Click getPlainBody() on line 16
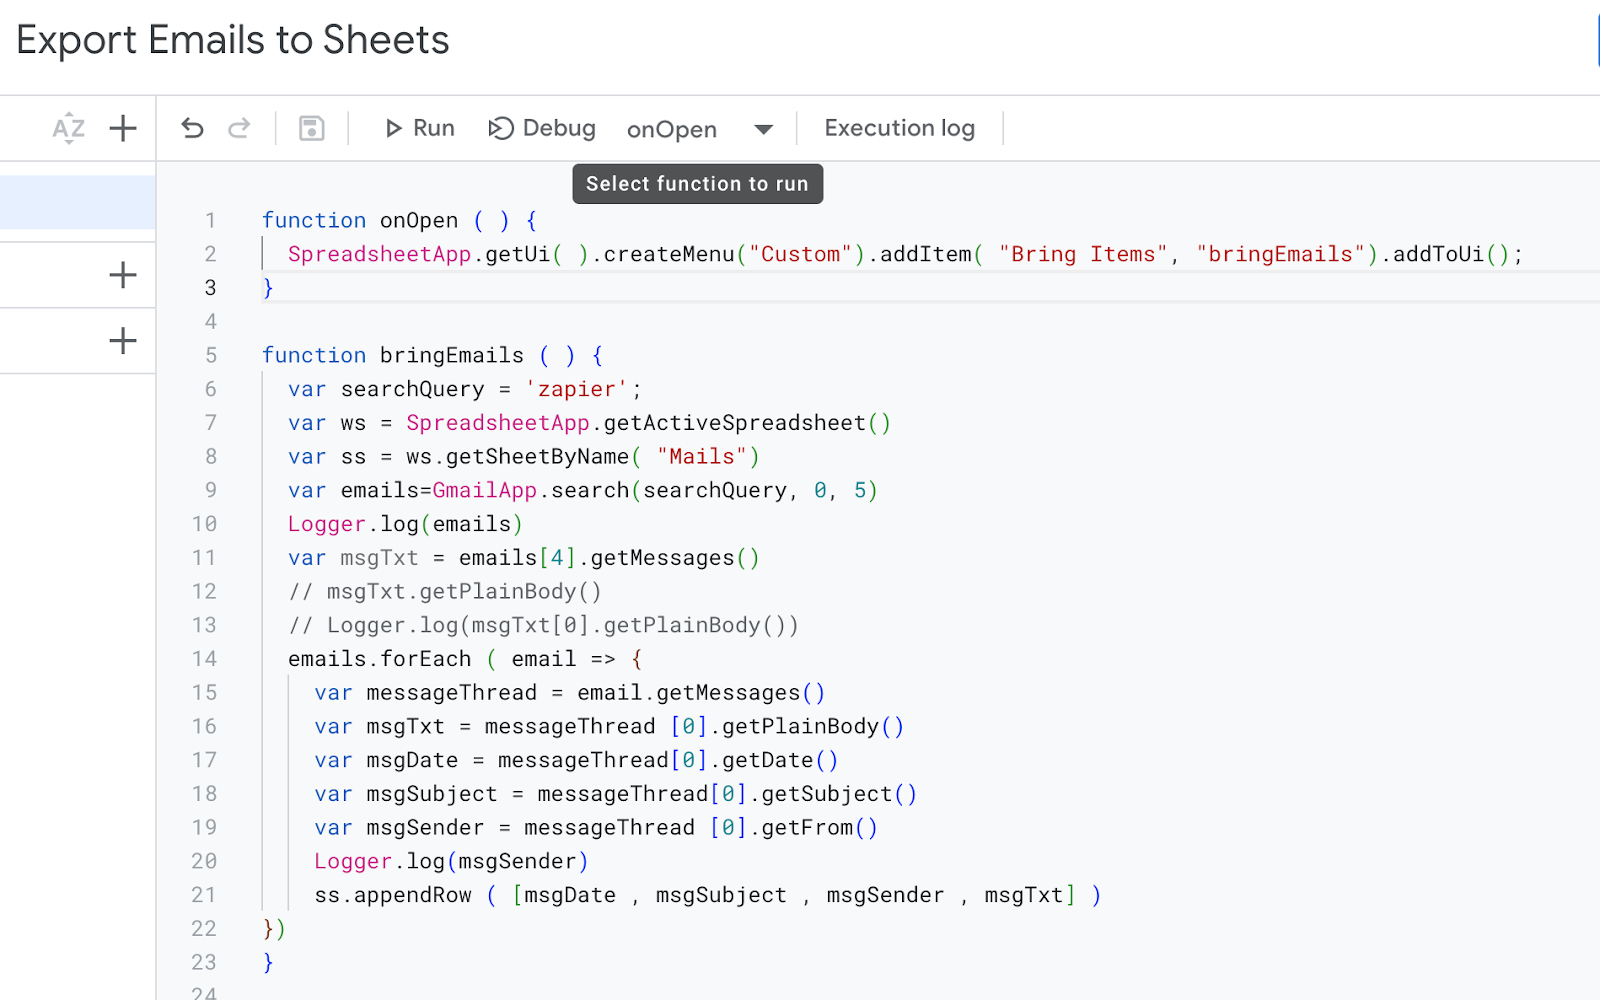1600x1000 pixels. click(813, 726)
